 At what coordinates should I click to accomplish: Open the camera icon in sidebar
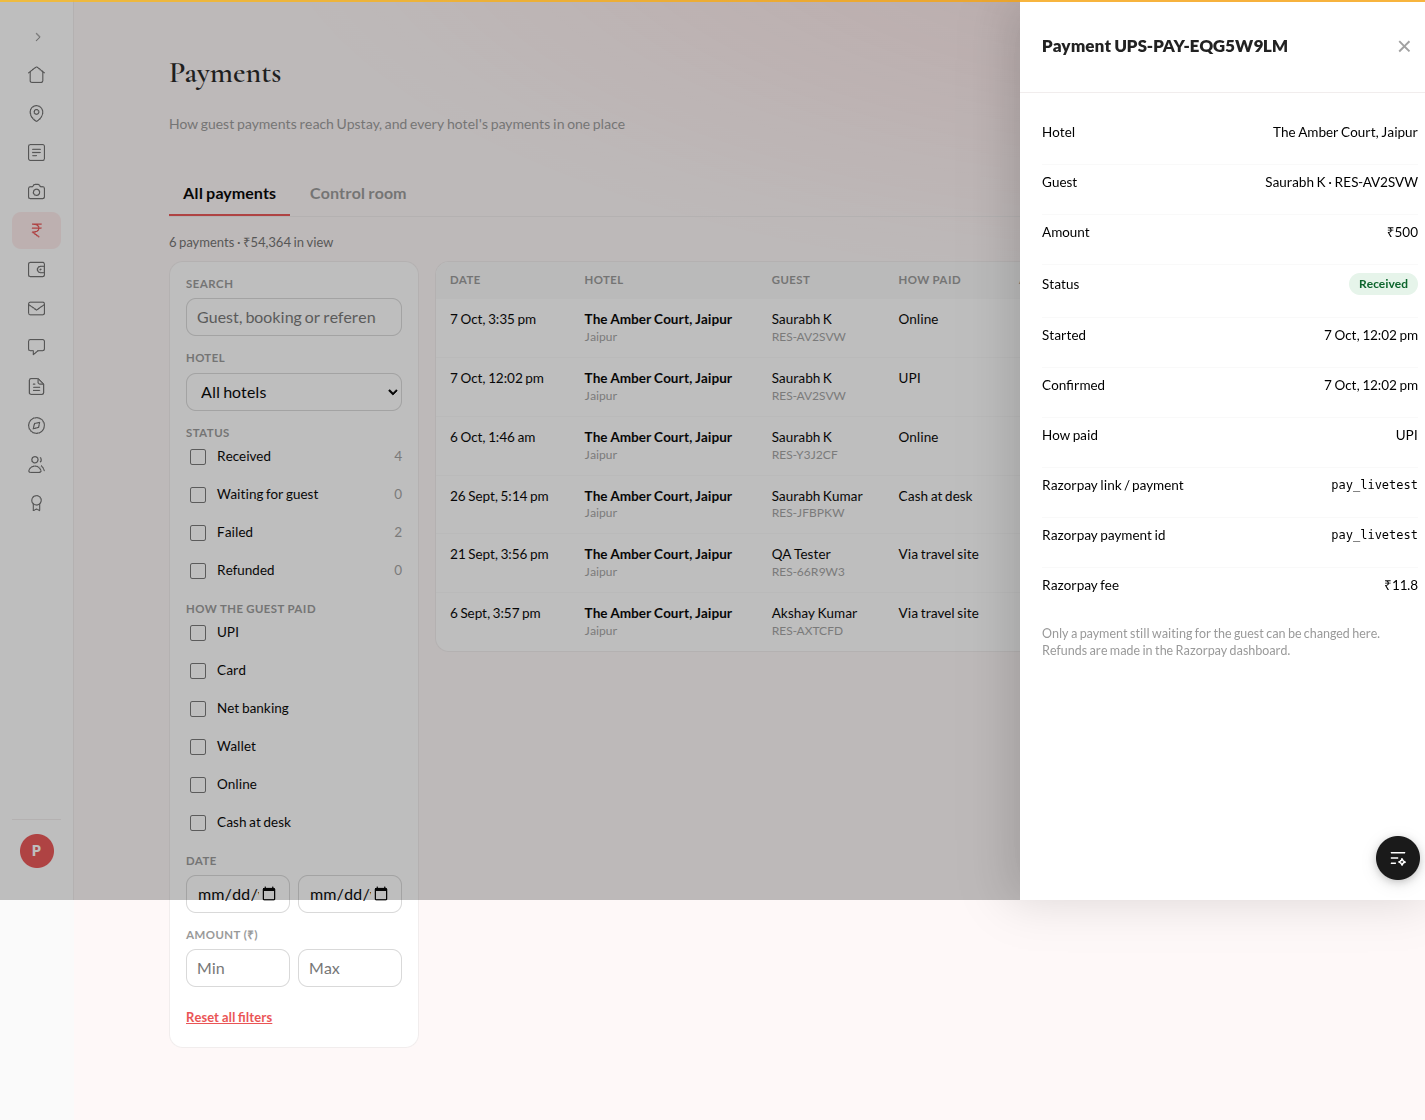coord(37,192)
